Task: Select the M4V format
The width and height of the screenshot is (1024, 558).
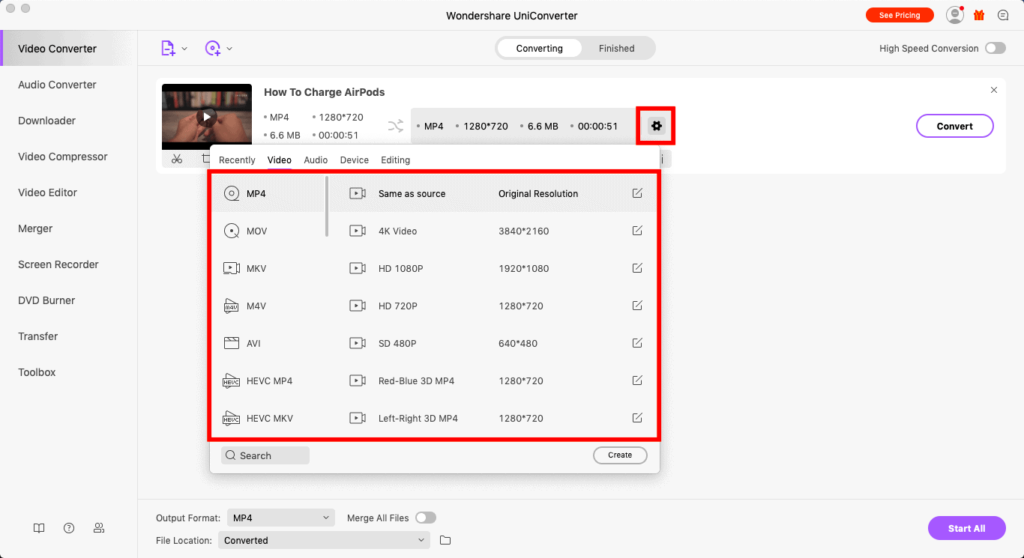Action: click(268, 305)
